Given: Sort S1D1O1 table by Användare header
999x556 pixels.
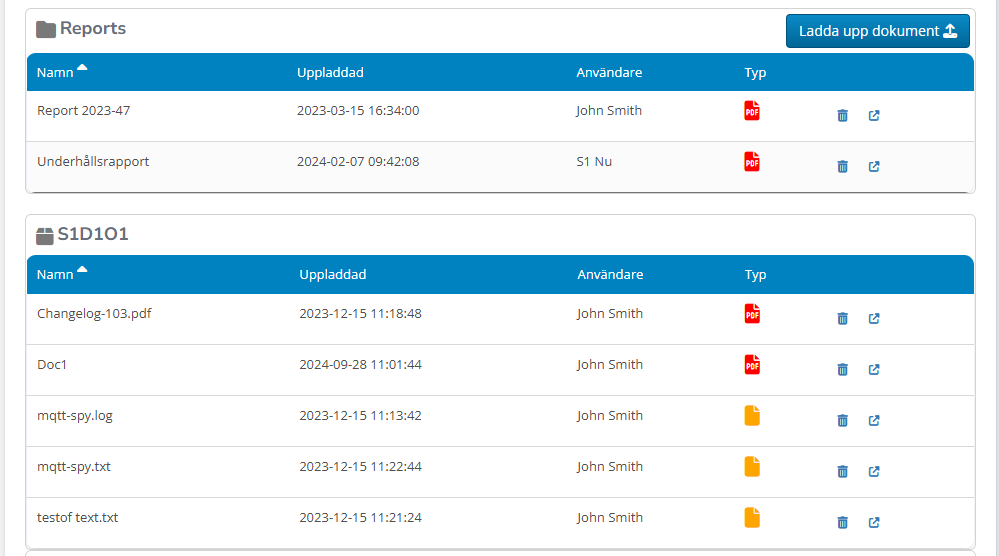Looking at the screenshot, I should pyautogui.click(x=610, y=274).
